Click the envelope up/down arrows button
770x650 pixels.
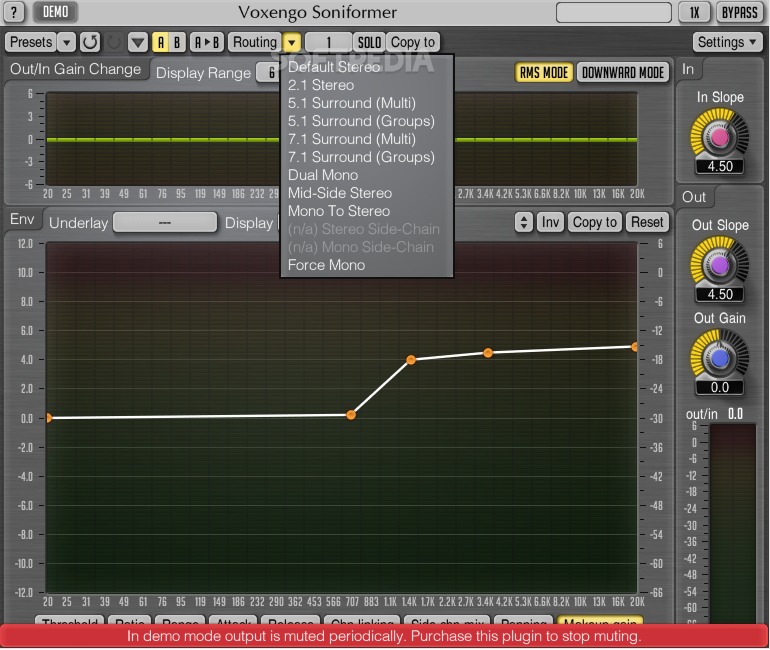524,222
